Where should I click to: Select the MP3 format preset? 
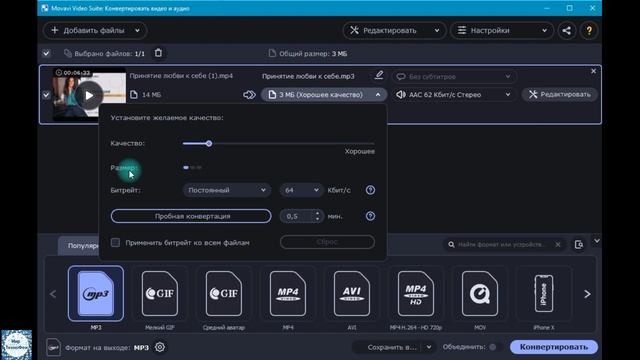coord(96,293)
